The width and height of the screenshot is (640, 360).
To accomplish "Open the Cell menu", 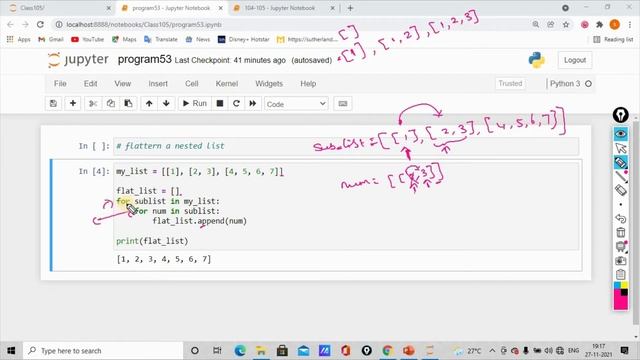I will [191, 84].
